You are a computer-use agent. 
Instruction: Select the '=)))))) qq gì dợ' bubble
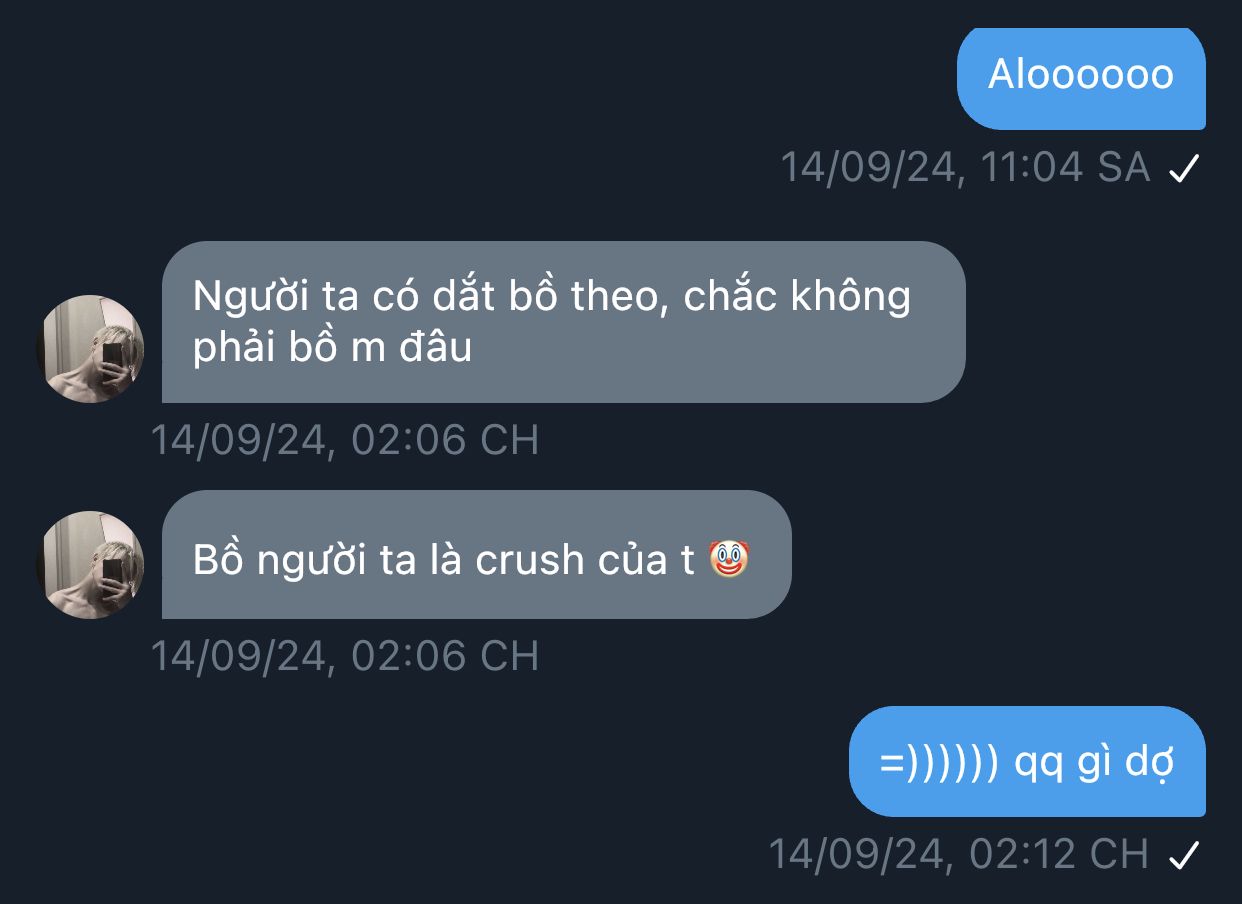pyautogui.click(x=1027, y=762)
